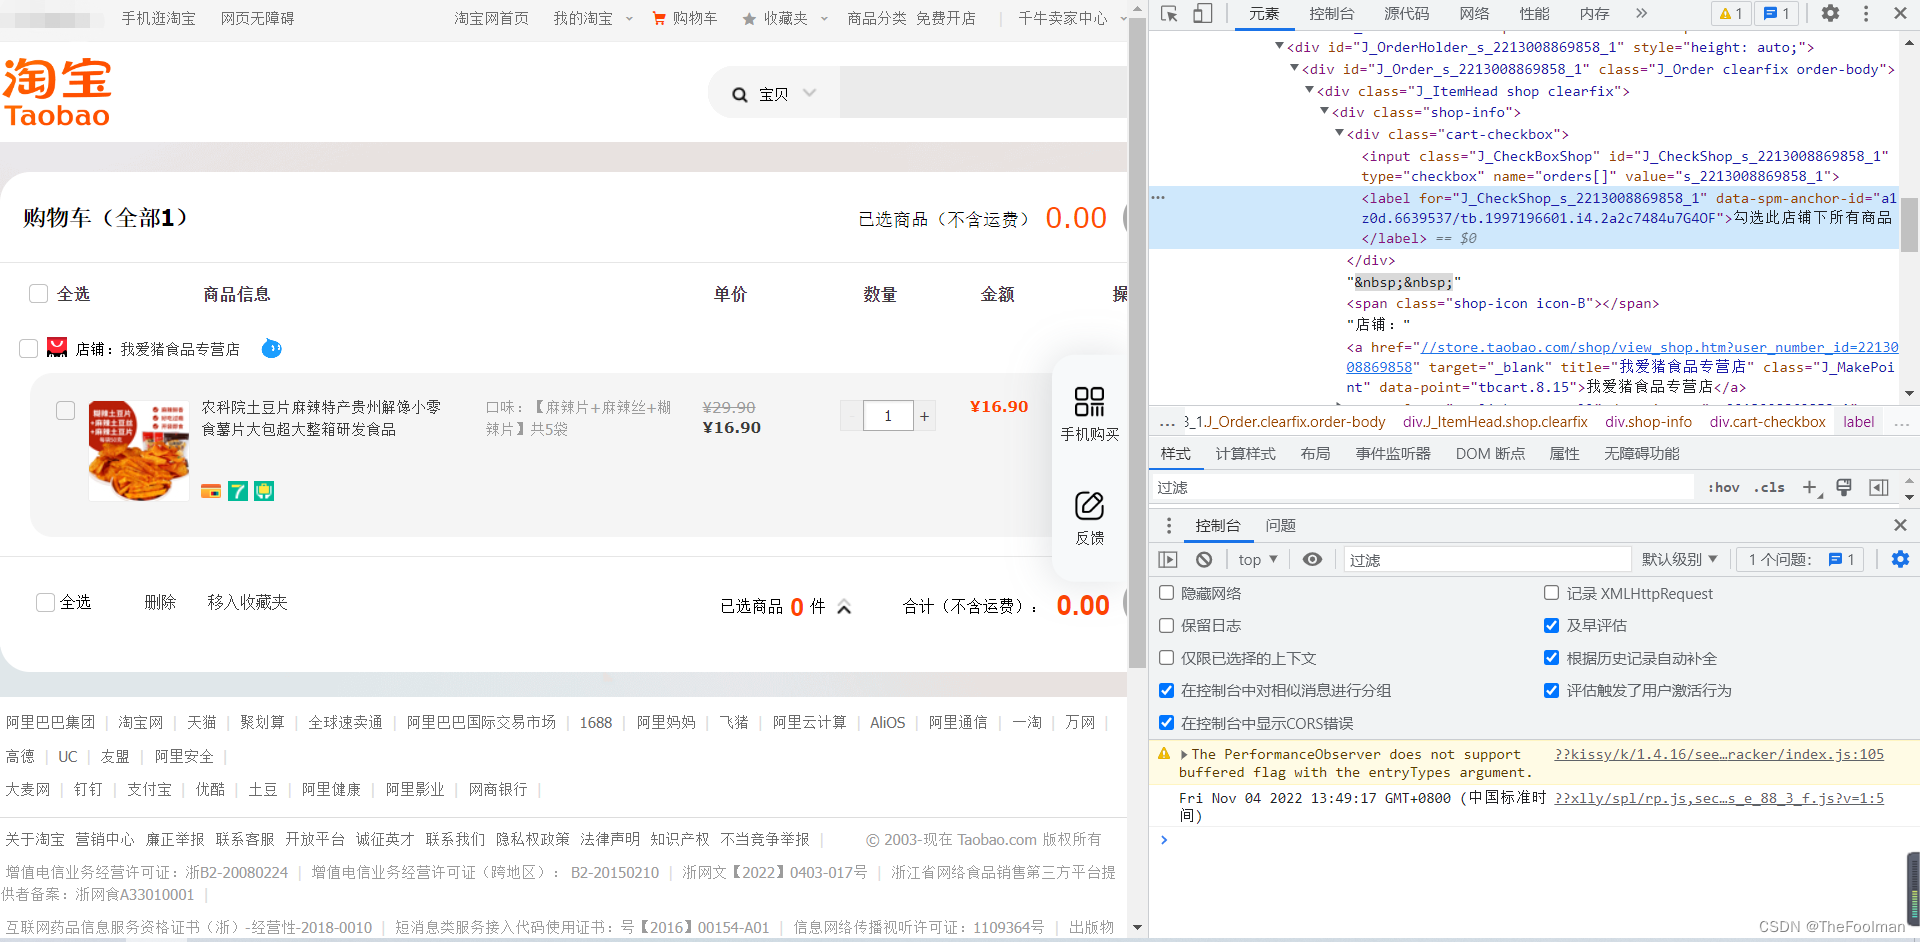
Task: Click the Elements panel vertical scrollbar
Action: coord(1909,225)
